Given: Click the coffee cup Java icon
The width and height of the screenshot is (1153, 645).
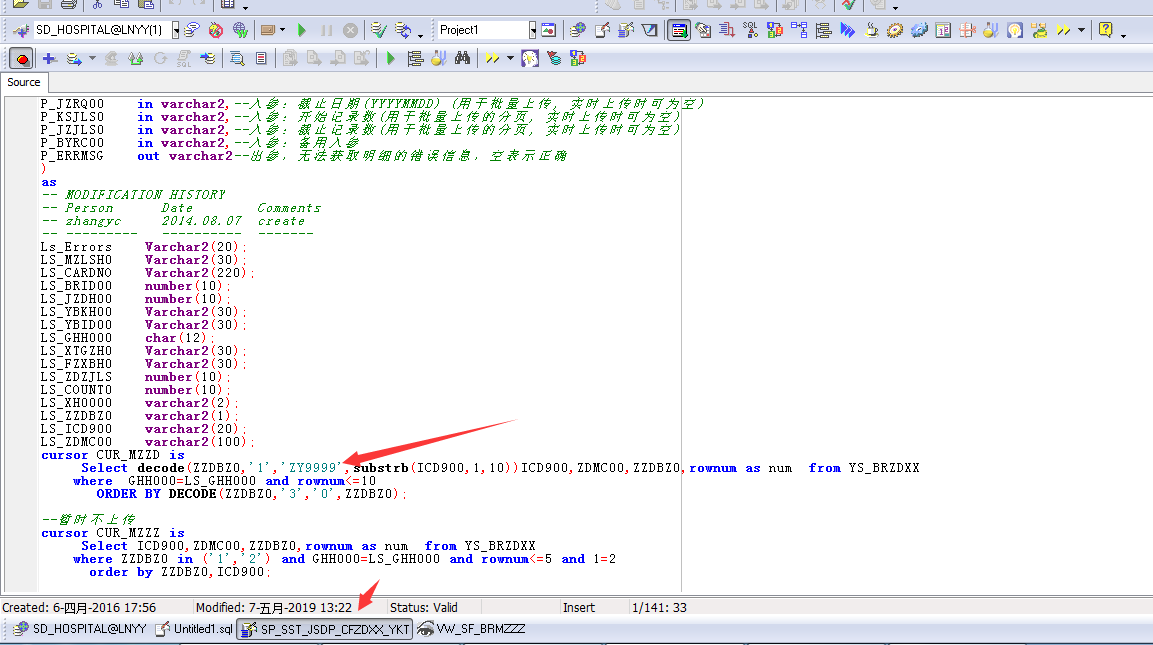Looking at the screenshot, I should (x=871, y=30).
